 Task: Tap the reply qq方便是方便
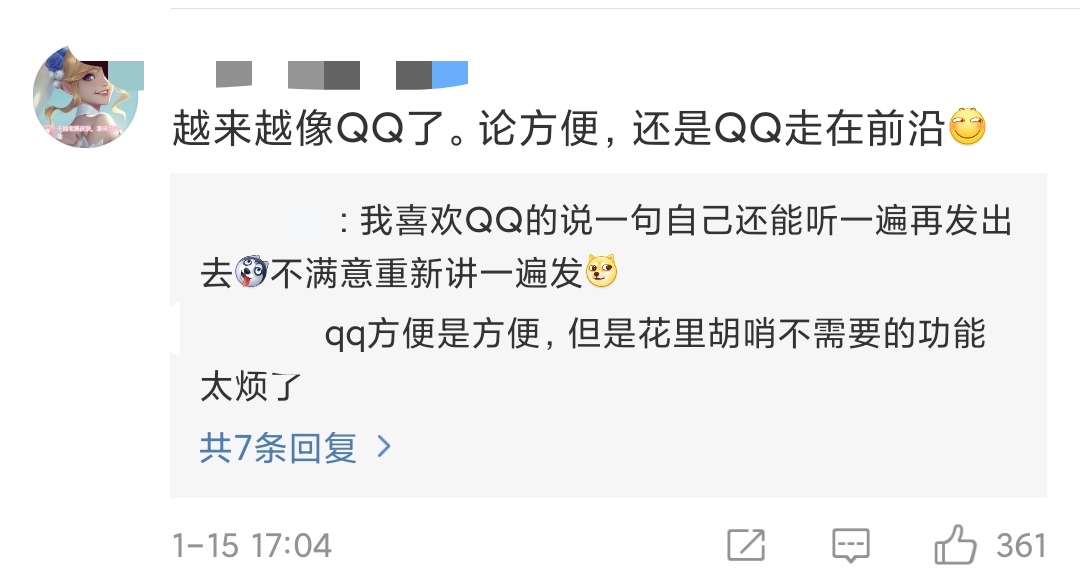coord(592,360)
